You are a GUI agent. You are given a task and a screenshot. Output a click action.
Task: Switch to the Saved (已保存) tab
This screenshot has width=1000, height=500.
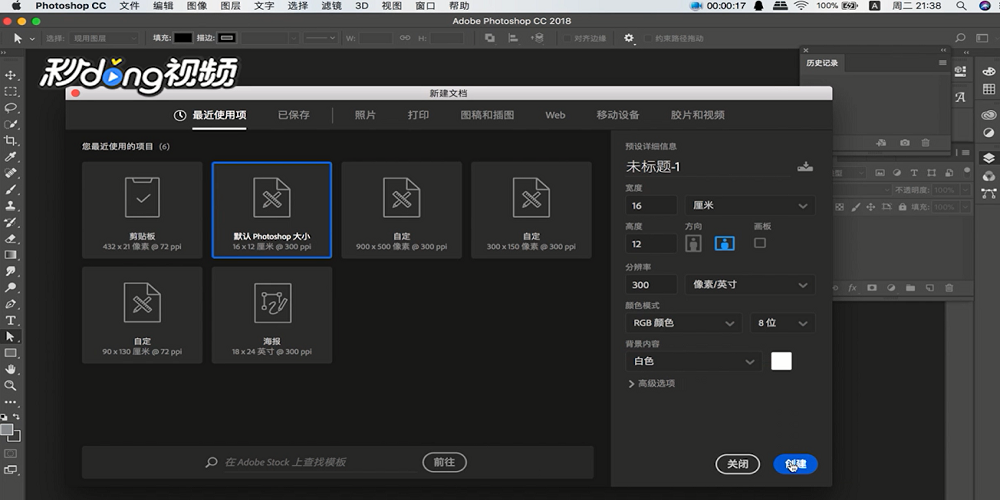293,115
